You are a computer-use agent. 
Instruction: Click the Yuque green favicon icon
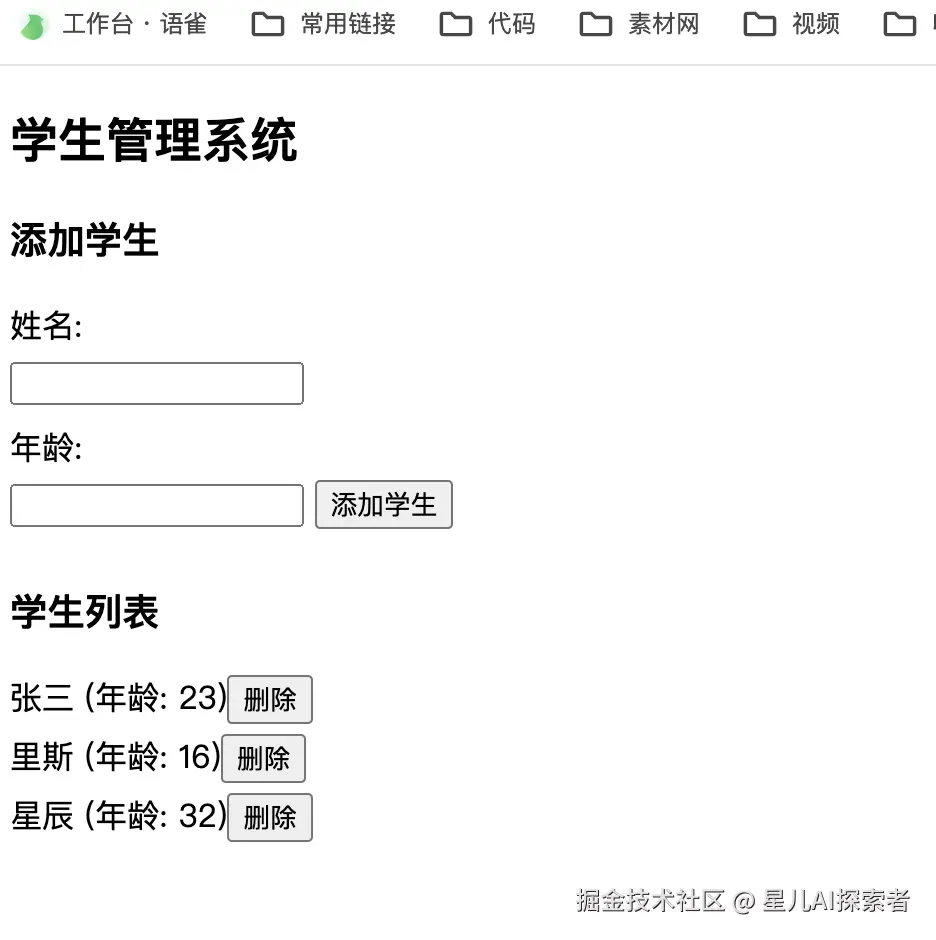[x=33, y=23]
